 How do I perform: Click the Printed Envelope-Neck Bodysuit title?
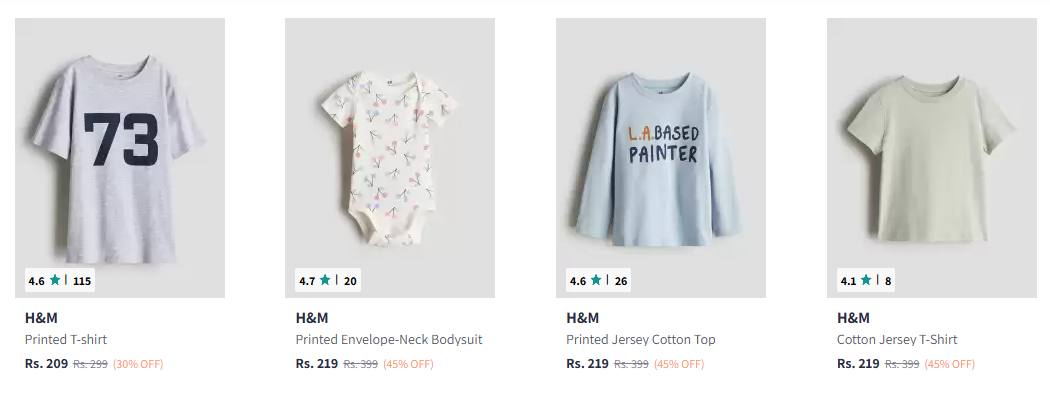pyautogui.click(x=389, y=339)
